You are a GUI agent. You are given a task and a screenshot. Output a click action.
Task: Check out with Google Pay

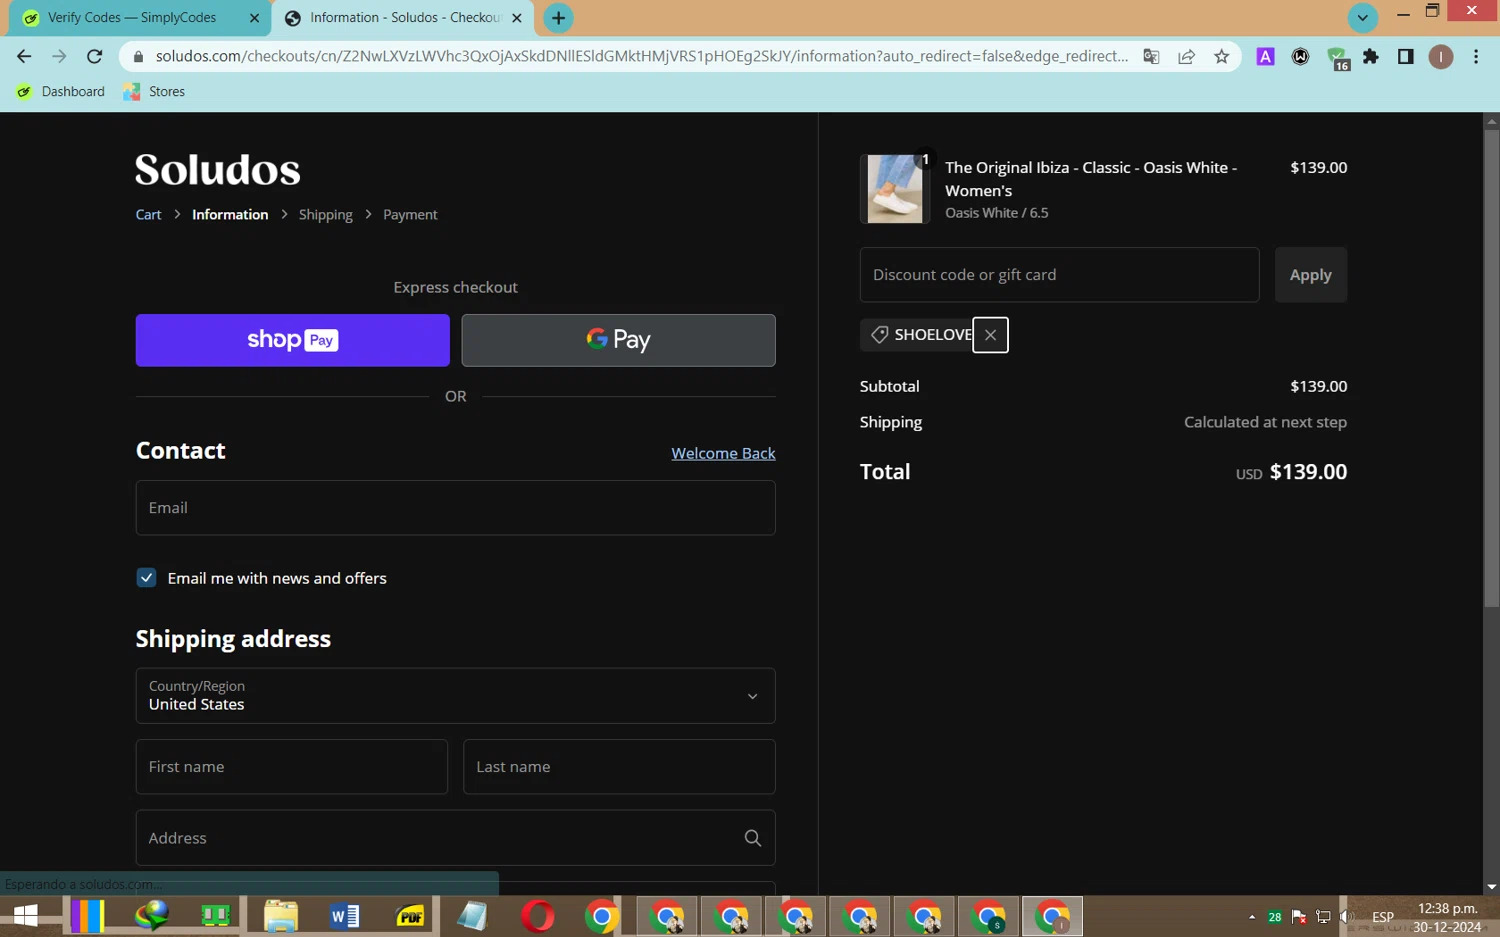618,340
